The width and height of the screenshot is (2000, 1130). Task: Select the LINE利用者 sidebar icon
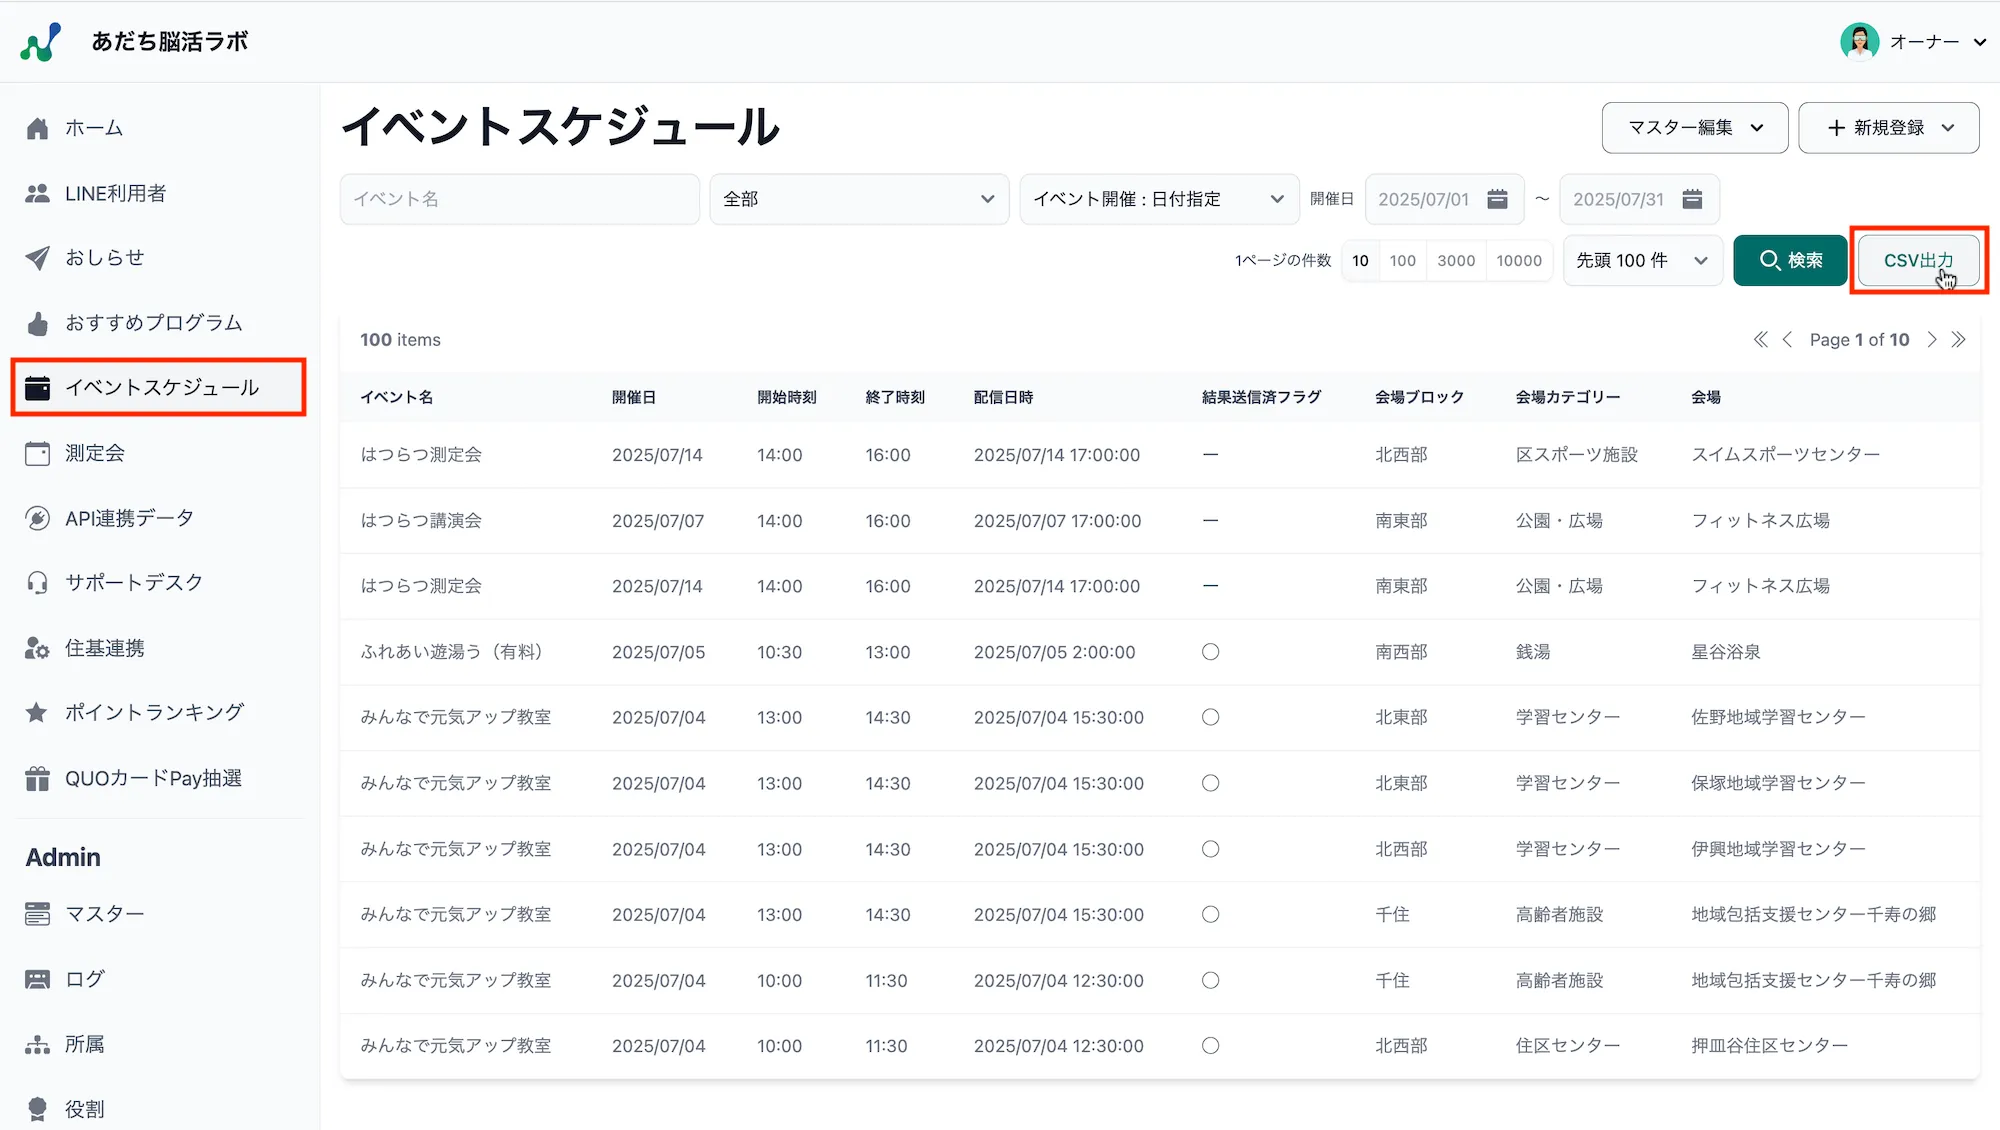click(x=37, y=193)
